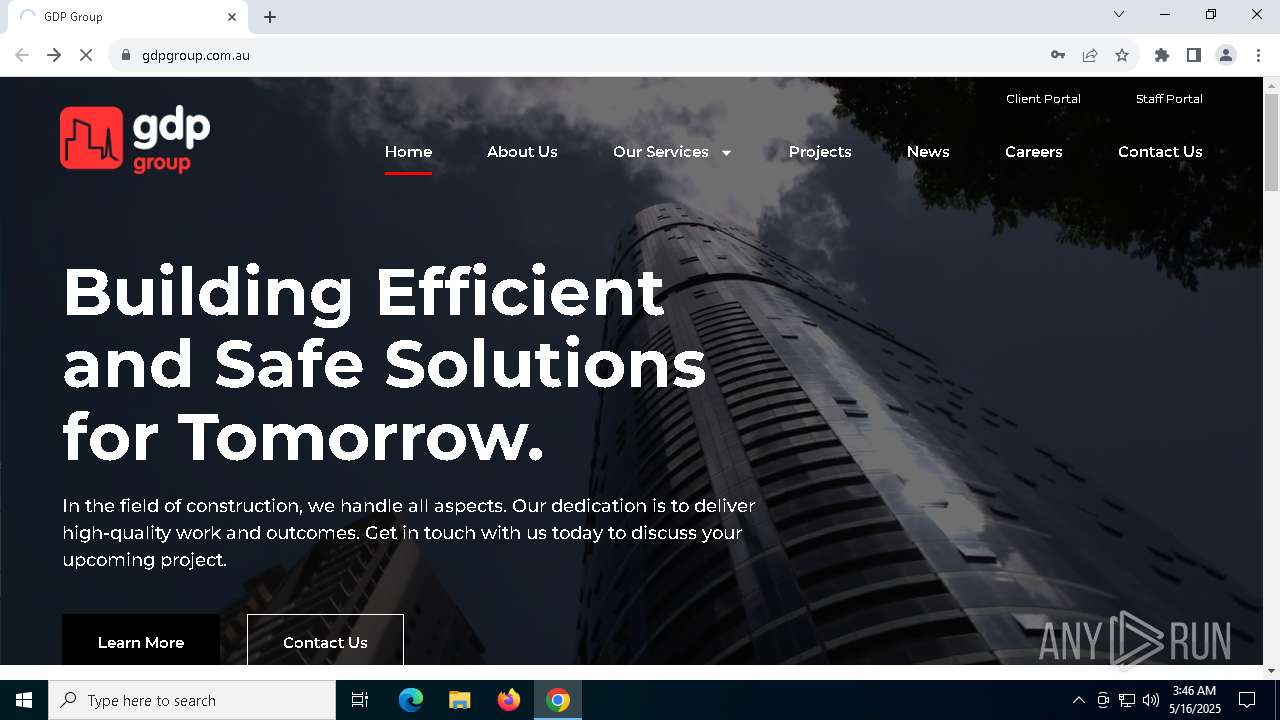Open network status tray icon
Viewport: 1280px width, 720px height.
1127,700
